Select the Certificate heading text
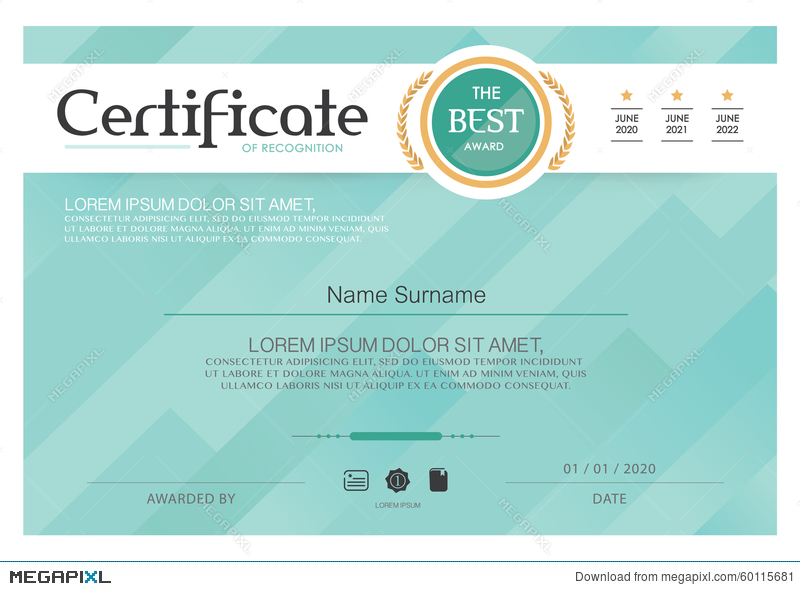 pyautogui.click(x=210, y=113)
